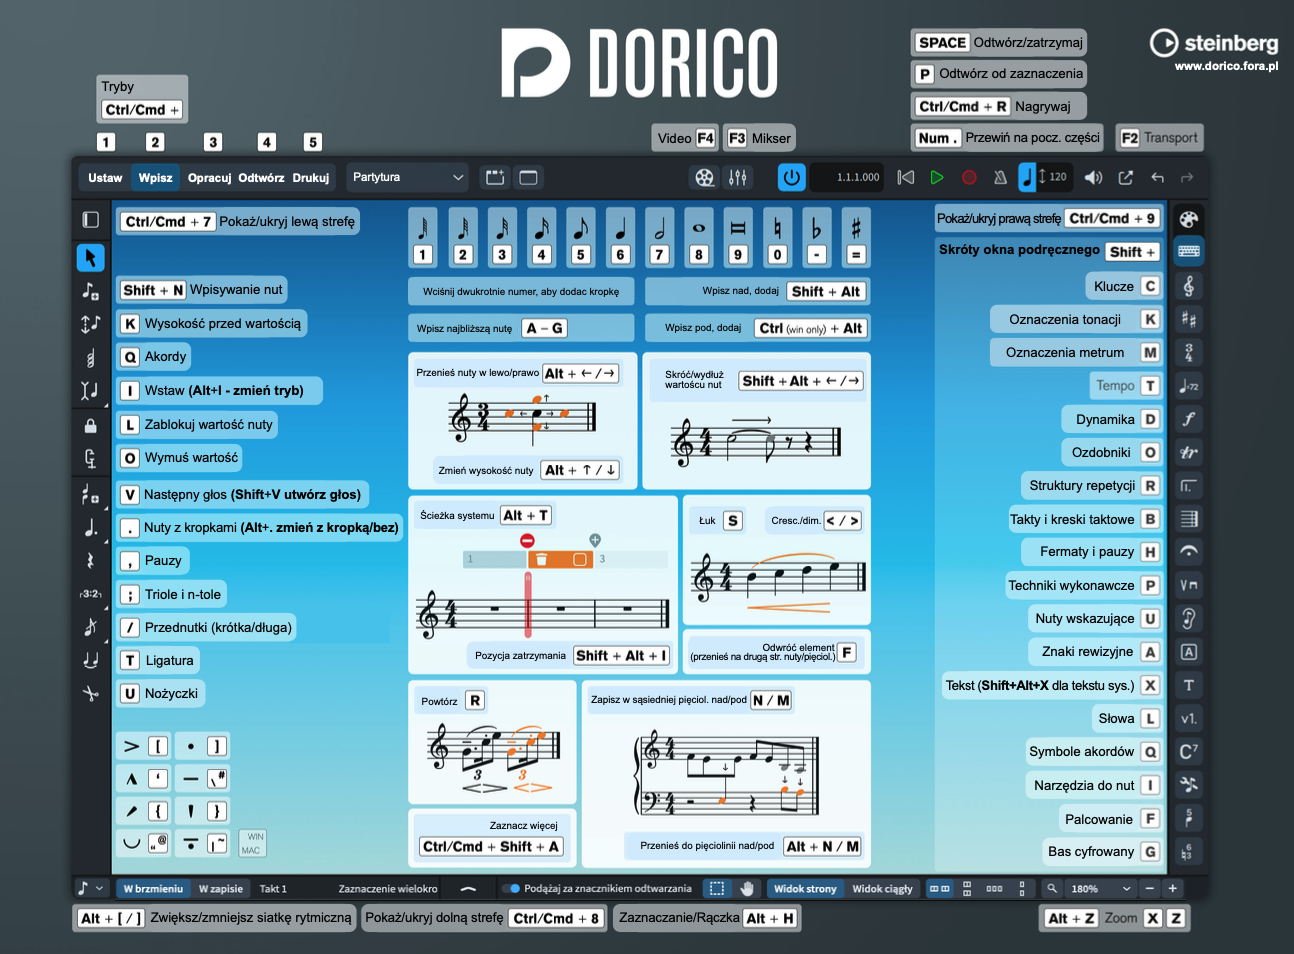Open the 180% zoom level dropdown

1101,888
